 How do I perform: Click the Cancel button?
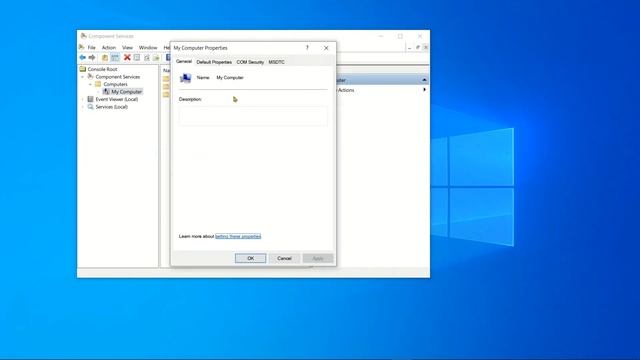click(x=284, y=258)
